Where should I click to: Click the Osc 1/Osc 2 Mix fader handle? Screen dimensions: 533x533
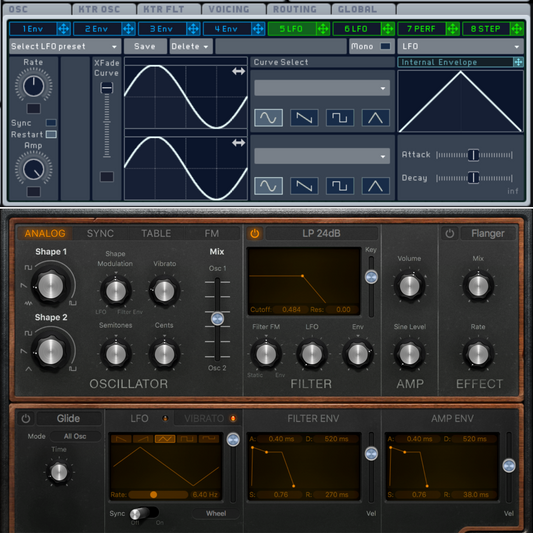pos(217,319)
